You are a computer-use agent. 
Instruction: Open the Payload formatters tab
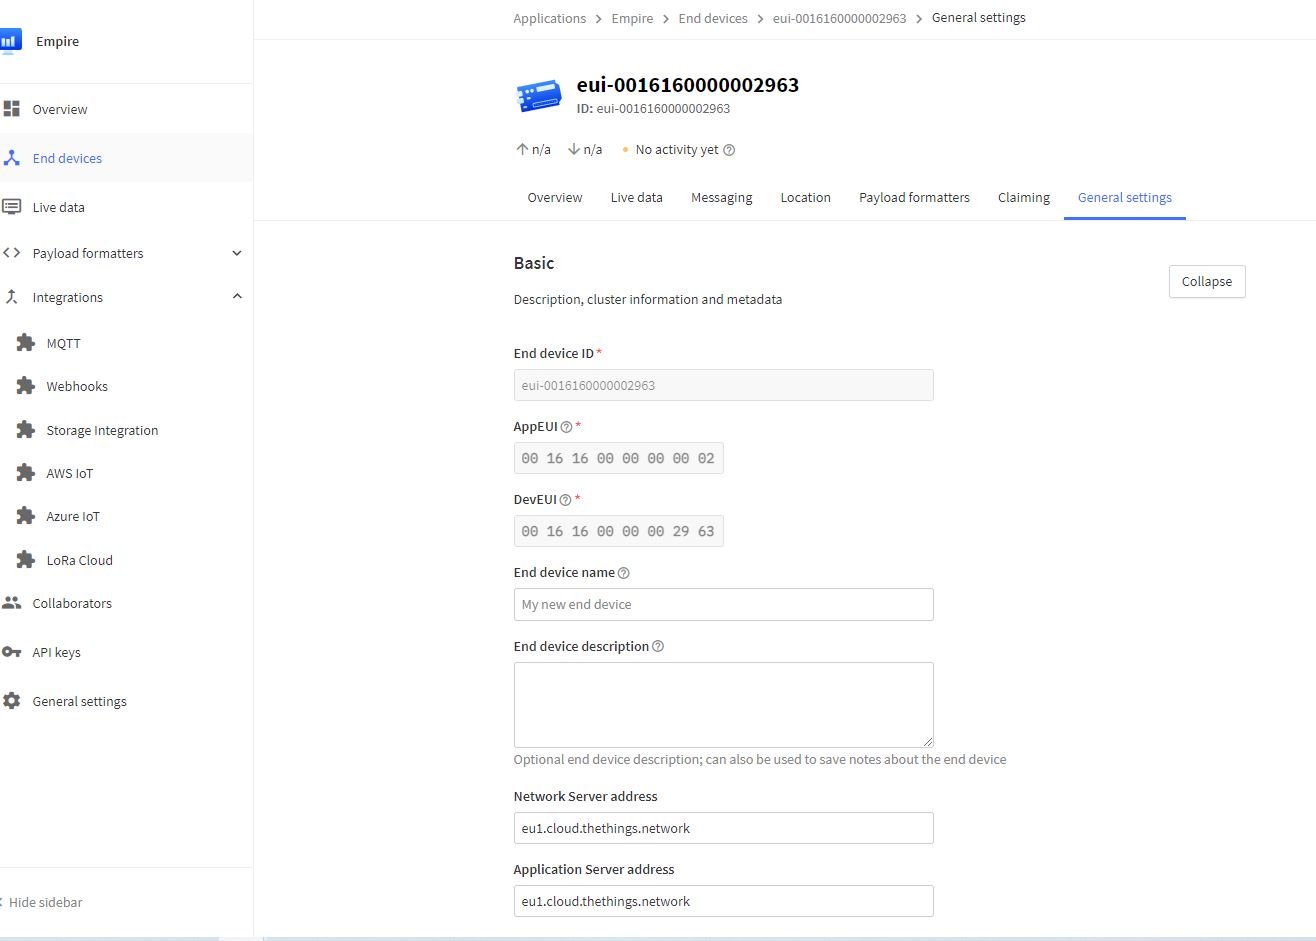(x=914, y=198)
